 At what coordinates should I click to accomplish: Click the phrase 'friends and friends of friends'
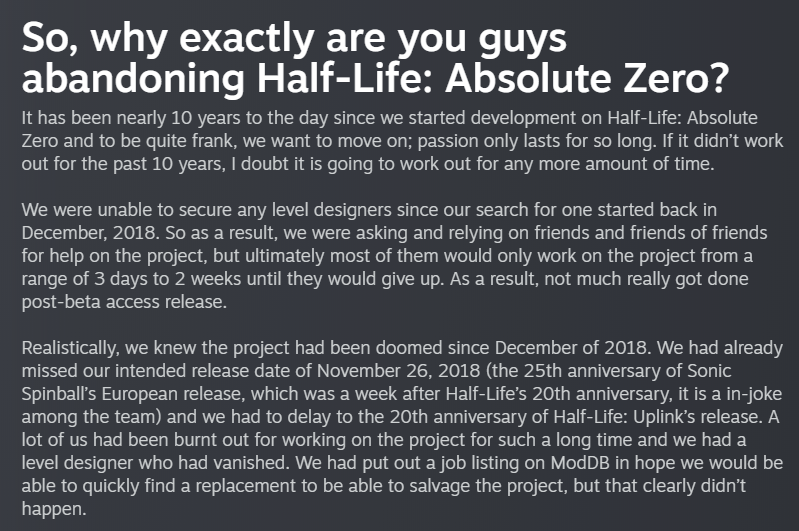[651, 233]
